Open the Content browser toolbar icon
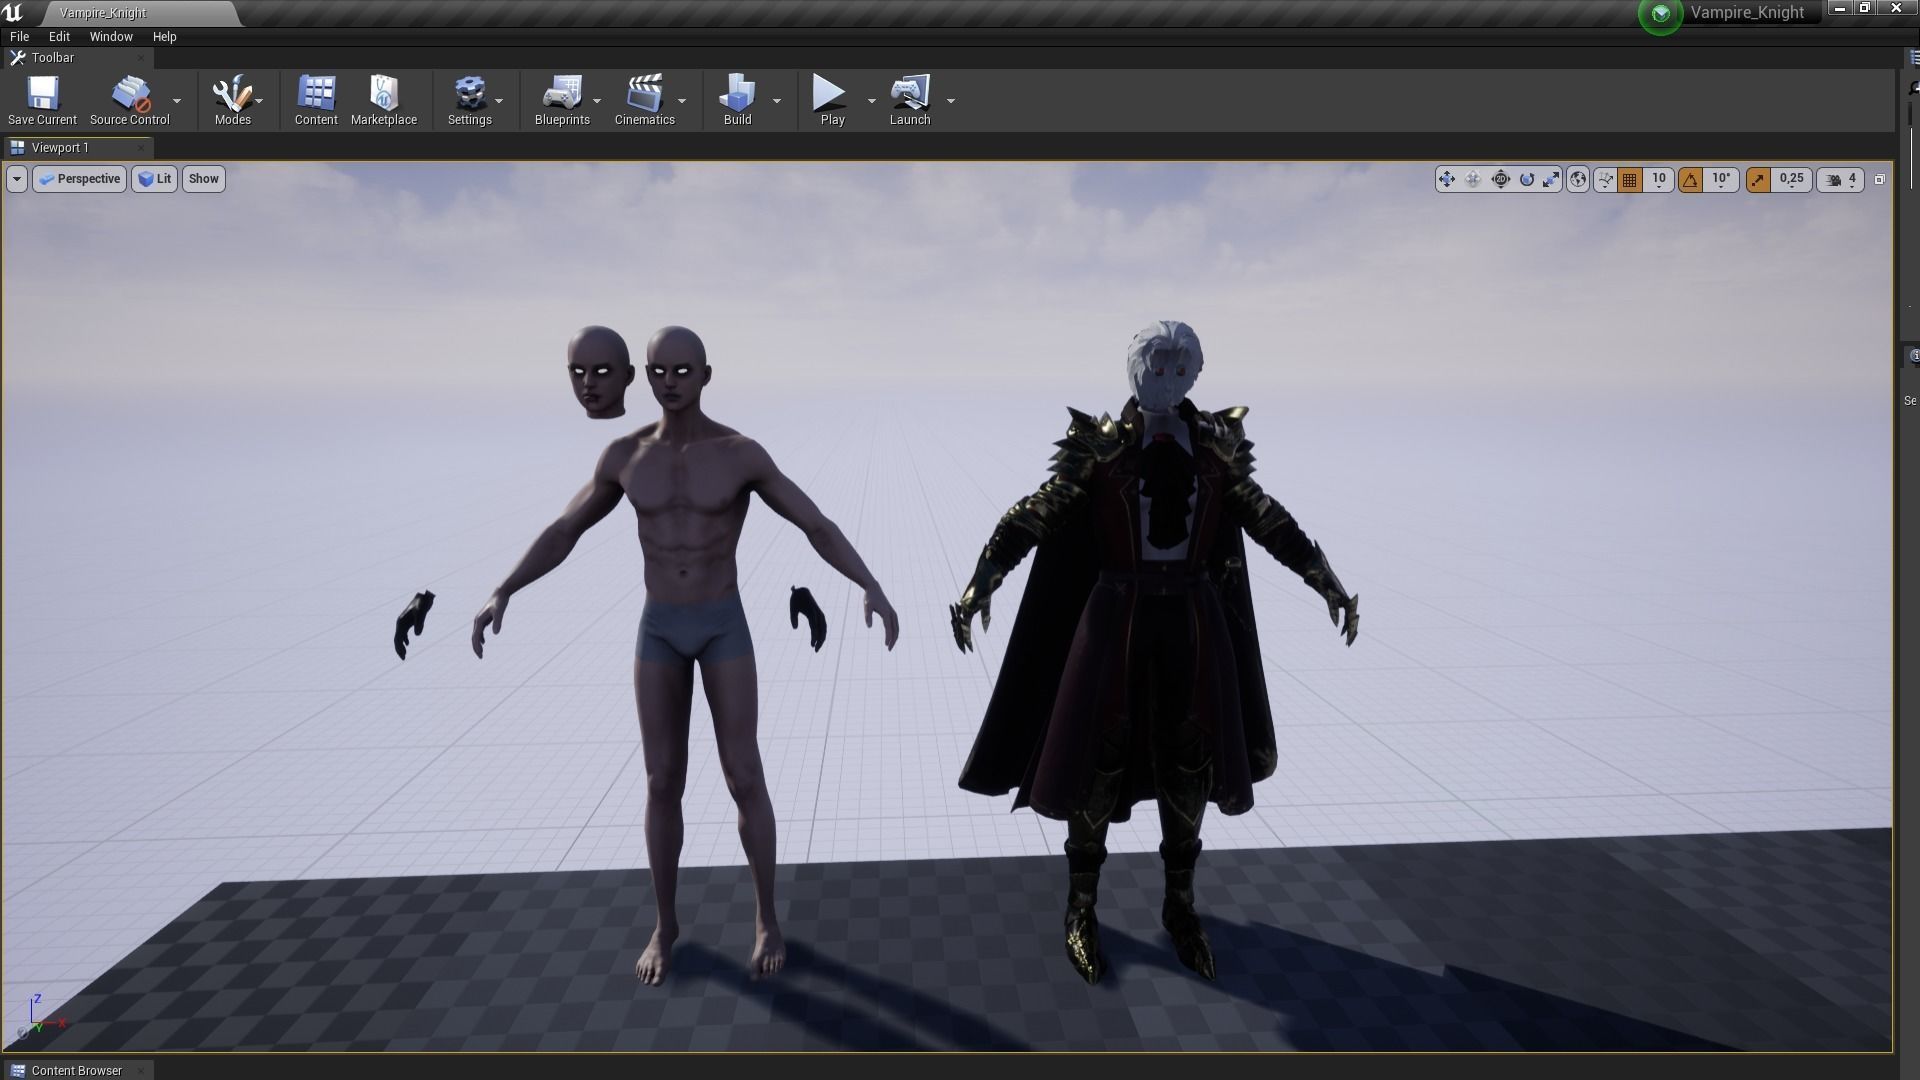The width and height of the screenshot is (1920, 1080). click(x=316, y=94)
